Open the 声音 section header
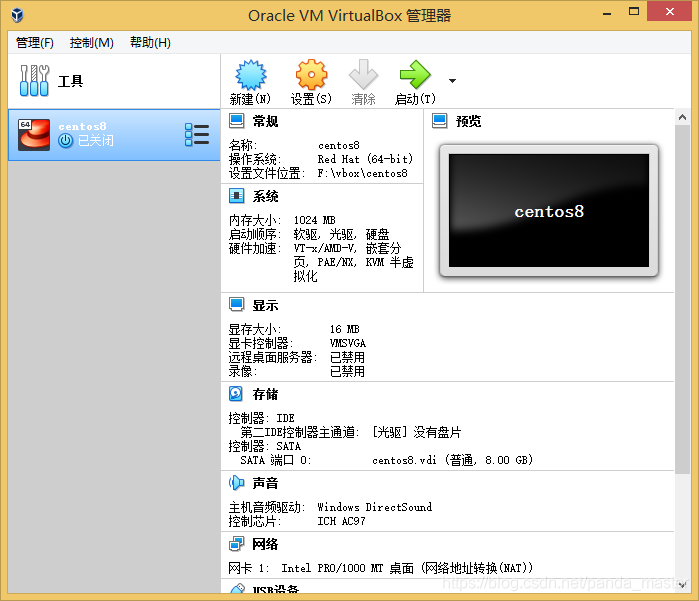 click(265, 483)
